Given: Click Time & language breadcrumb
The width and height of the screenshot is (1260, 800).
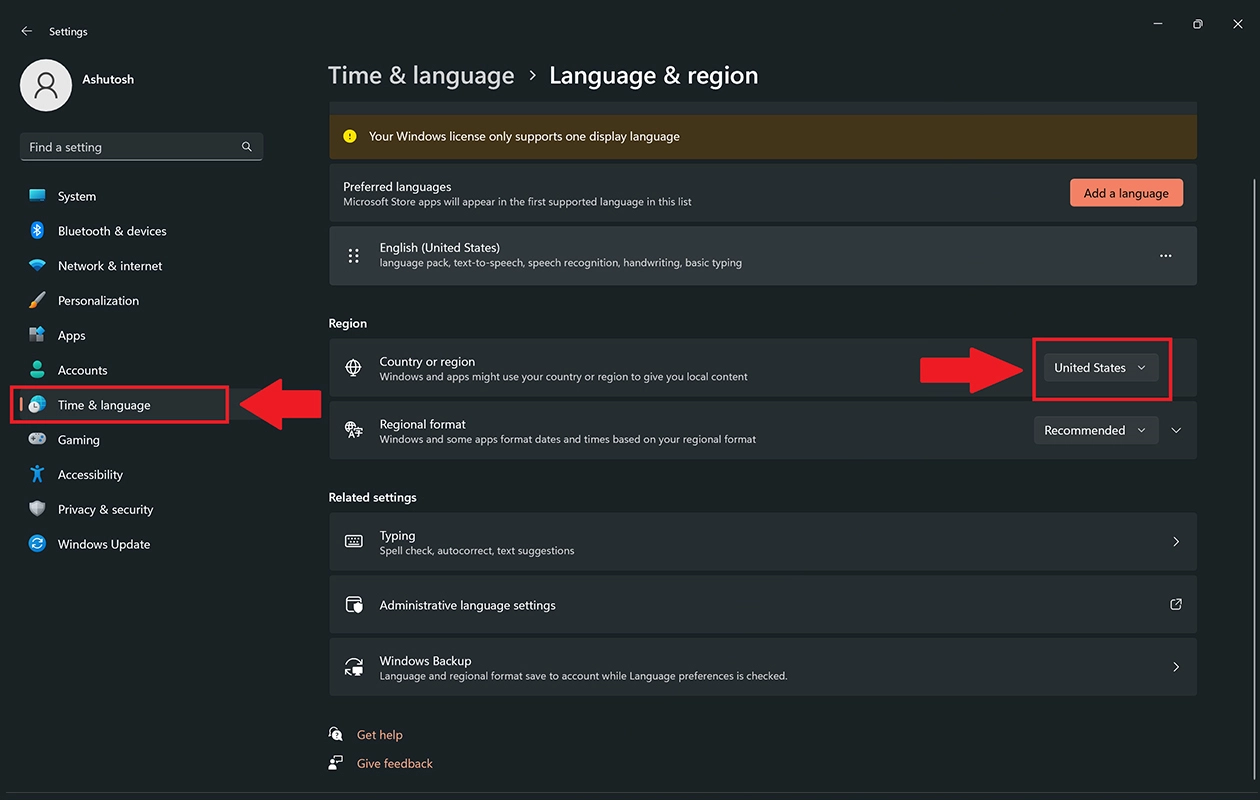Looking at the screenshot, I should (x=421, y=76).
